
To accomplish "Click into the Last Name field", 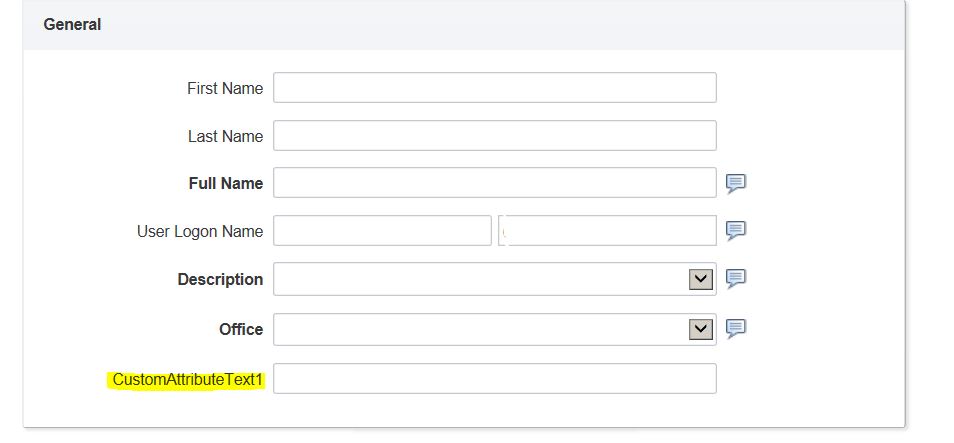I will tap(495, 136).
